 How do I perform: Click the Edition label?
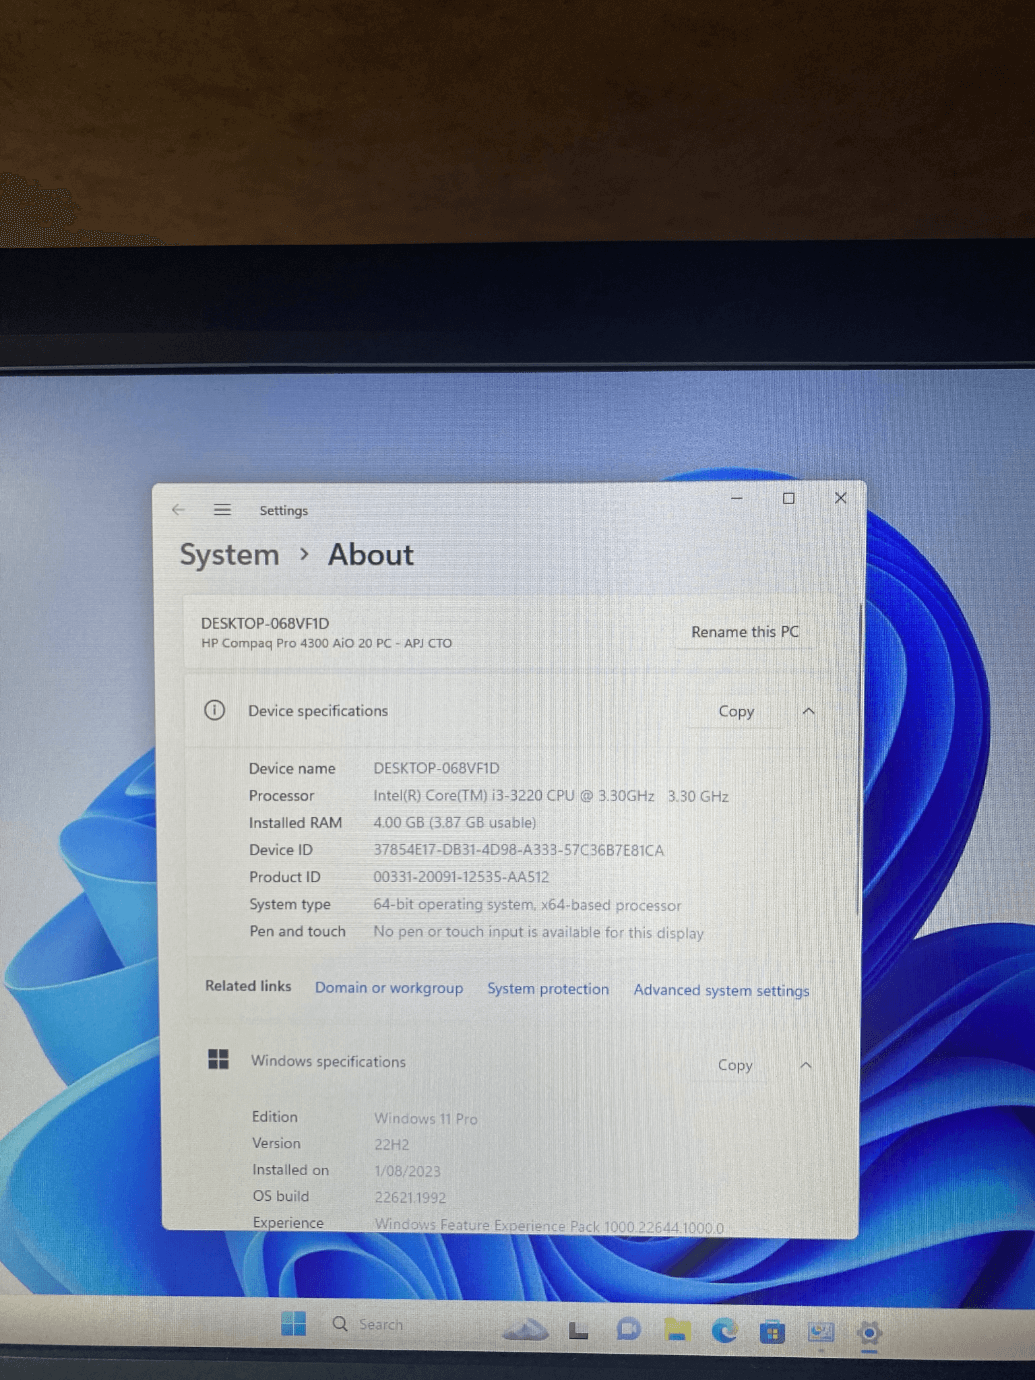click(275, 1117)
